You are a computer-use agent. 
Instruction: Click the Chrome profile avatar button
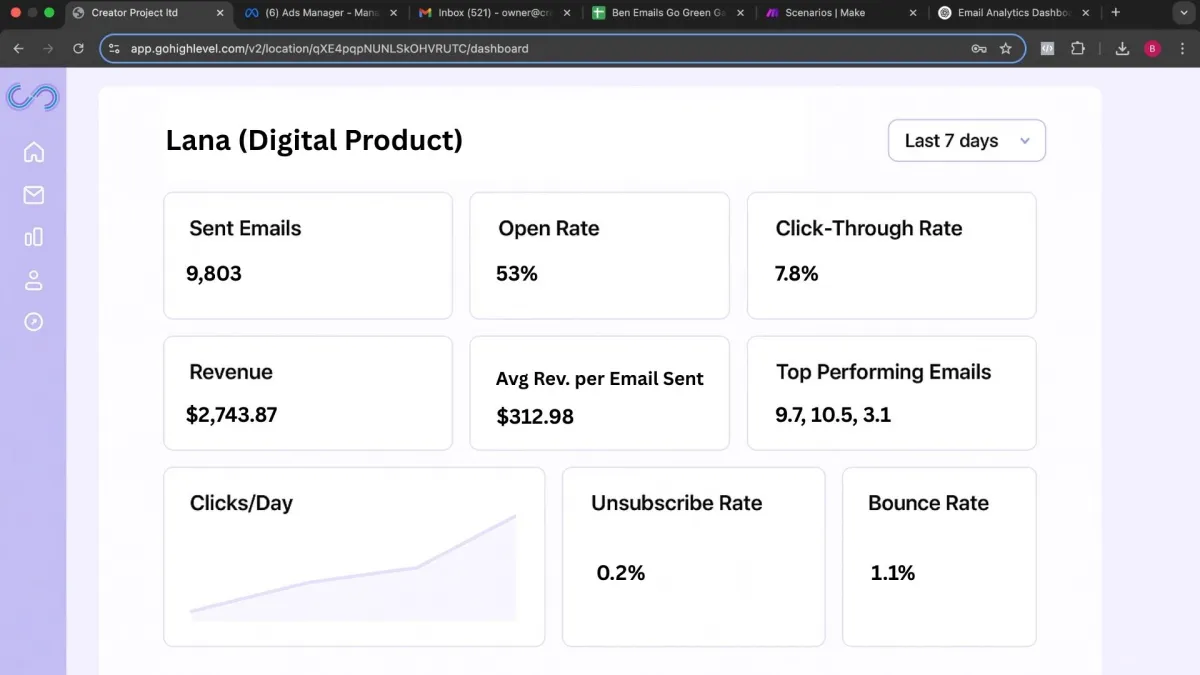1152,48
